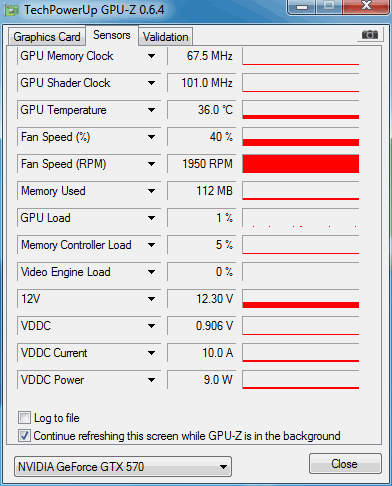Switch to the Graphics Card tab
The image size is (392, 486).
coord(47,37)
